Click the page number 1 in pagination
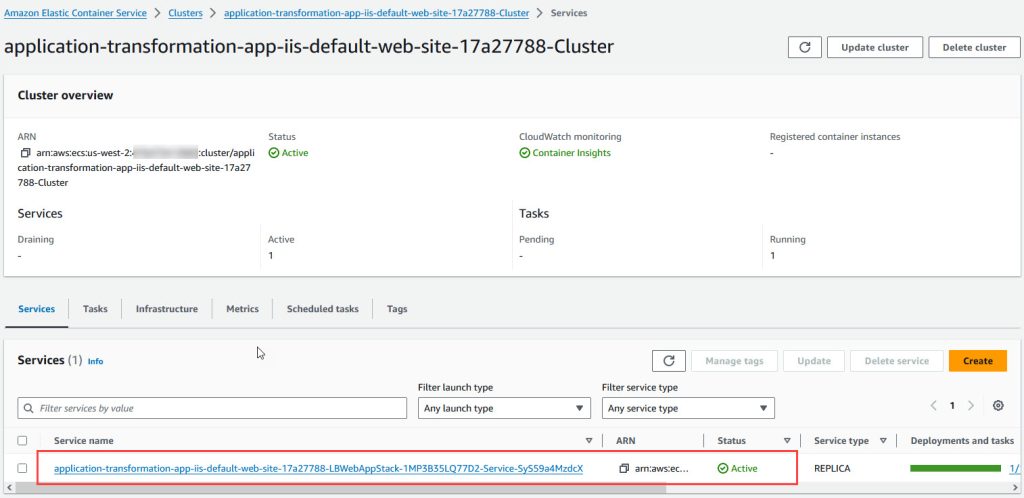1024x498 pixels. point(952,405)
